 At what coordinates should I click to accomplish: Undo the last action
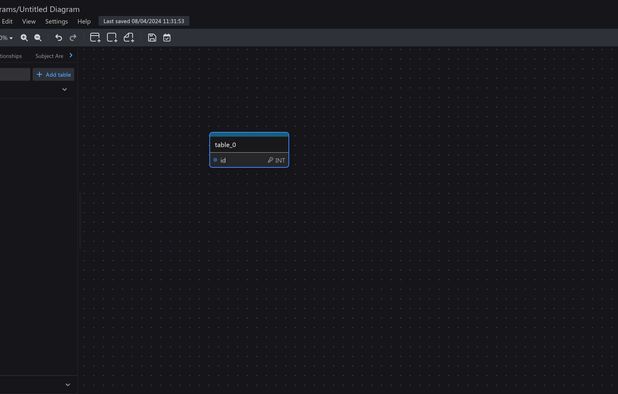point(59,38)
